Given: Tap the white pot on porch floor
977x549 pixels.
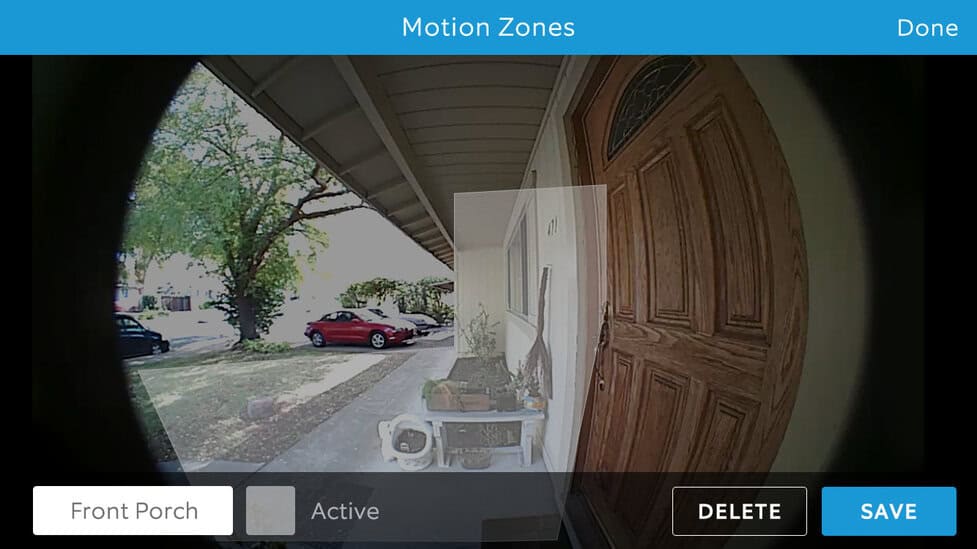Looking at the screenshot, I should coord(407,441).
